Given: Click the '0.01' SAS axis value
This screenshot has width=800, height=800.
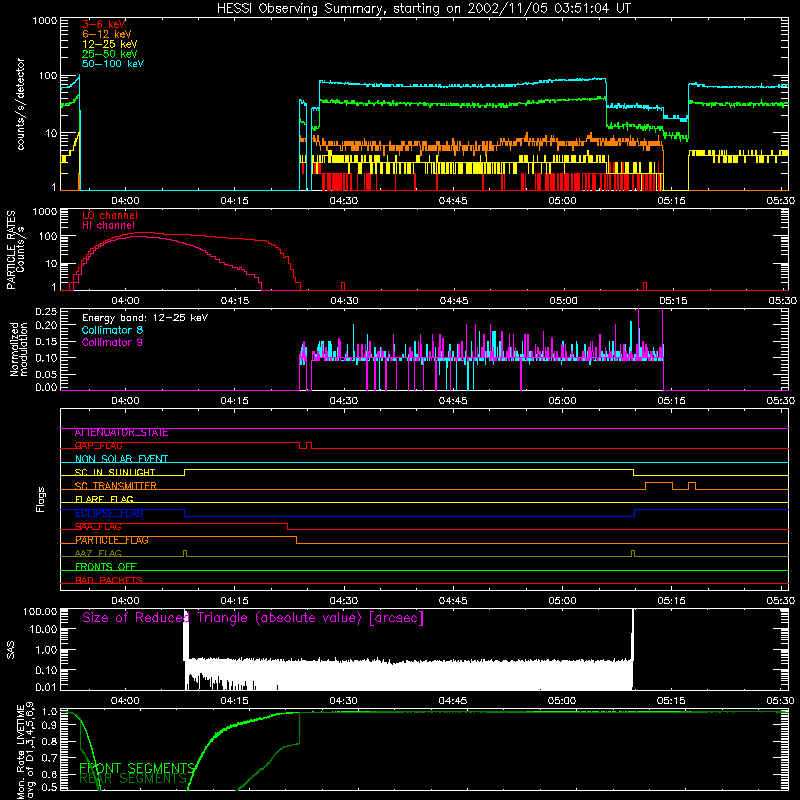Looking at the screenshot, I should pos(46,687).
